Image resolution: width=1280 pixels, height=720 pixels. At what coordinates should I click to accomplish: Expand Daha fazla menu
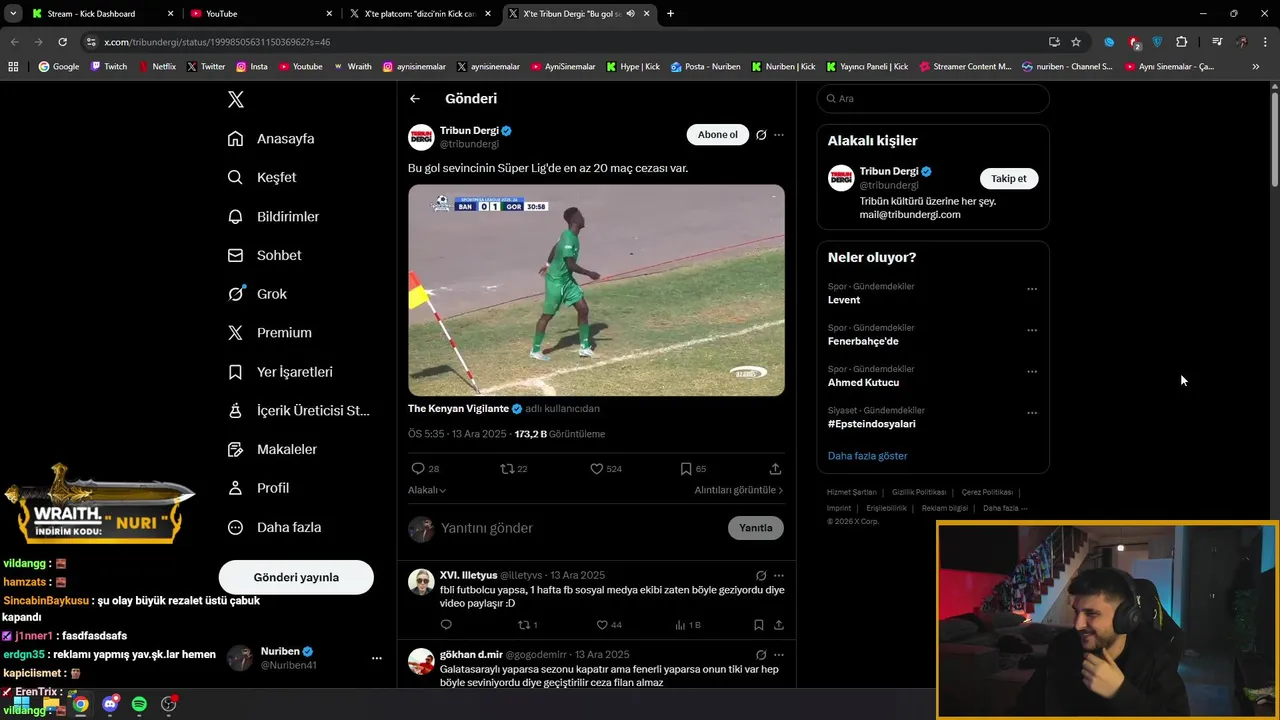274,527
